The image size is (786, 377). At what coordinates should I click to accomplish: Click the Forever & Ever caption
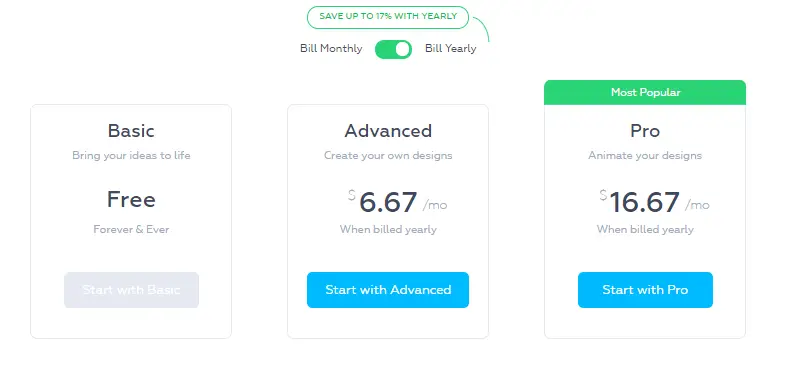coord(131,230)
